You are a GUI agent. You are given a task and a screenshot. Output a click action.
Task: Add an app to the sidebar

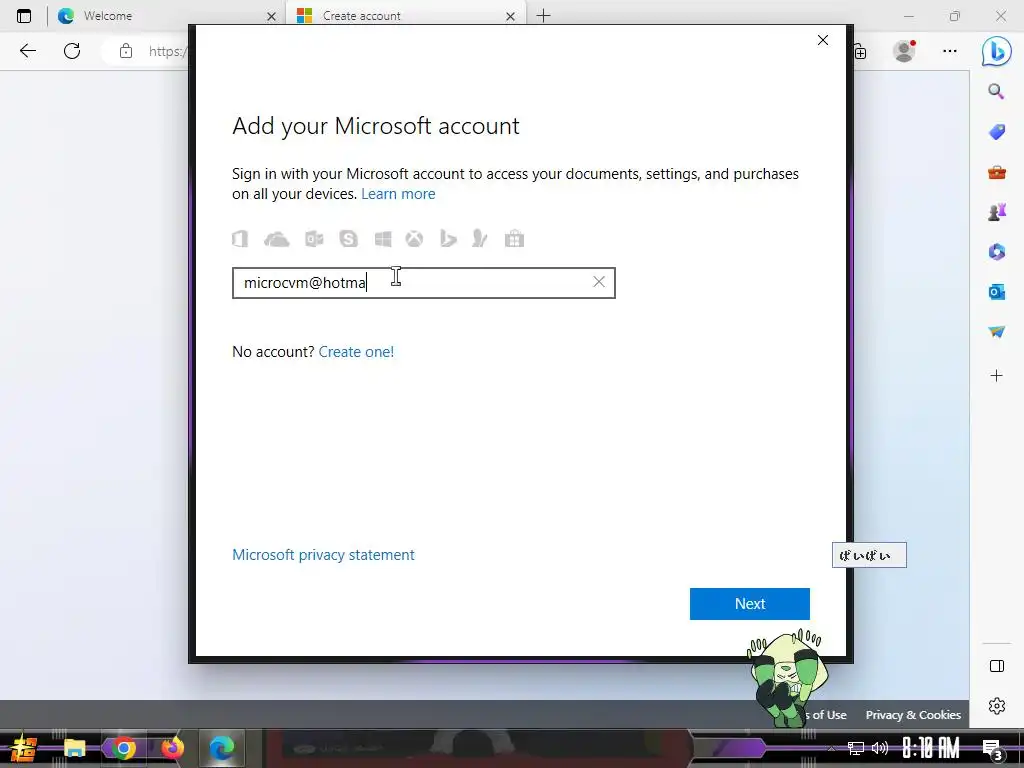[x=997, y=376]
